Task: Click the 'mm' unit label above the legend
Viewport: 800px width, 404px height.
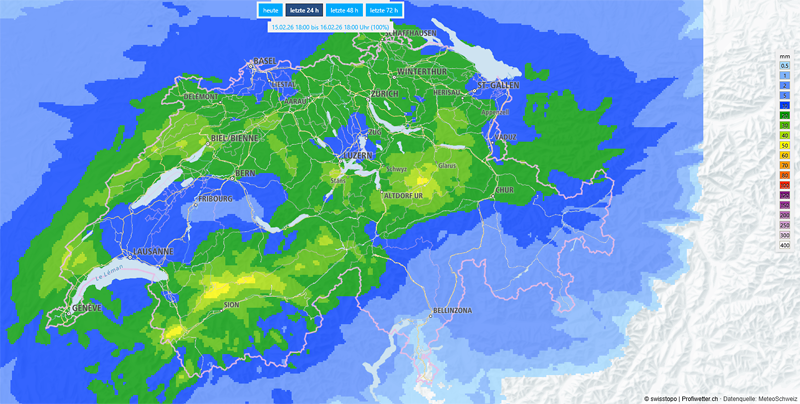Action: click(785, 57)
